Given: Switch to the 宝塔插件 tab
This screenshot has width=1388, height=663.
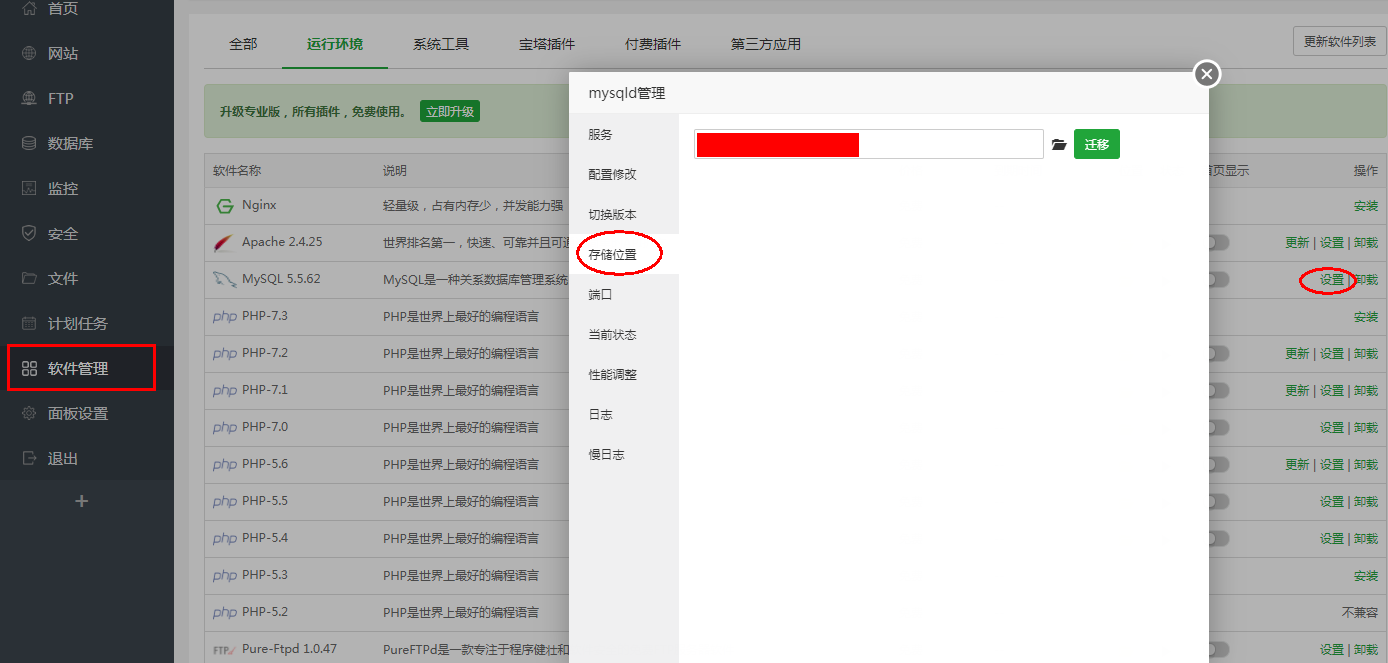Looking at the screenshot, I should pyautogui.click(x=547, y=44).
